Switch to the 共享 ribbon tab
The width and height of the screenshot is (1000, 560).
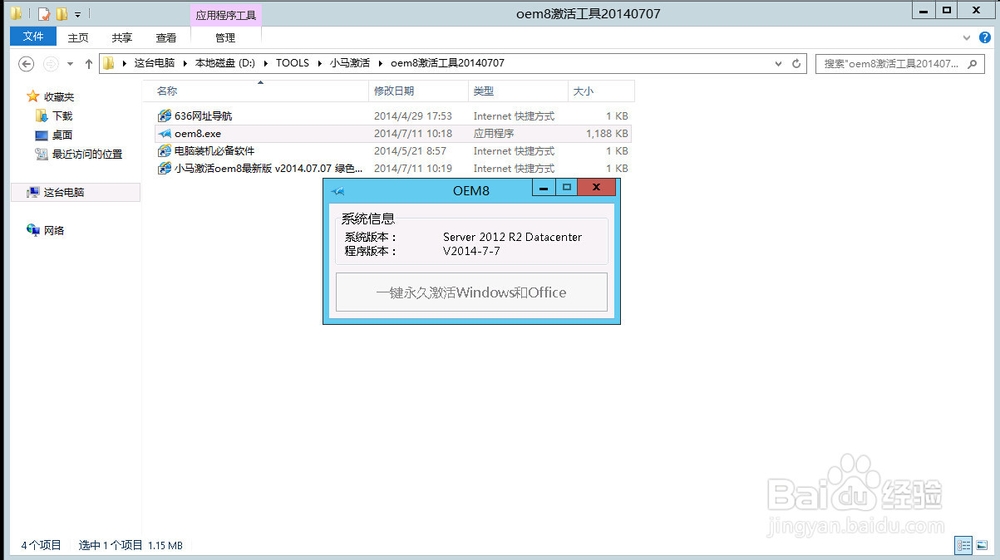coord(122,38)
